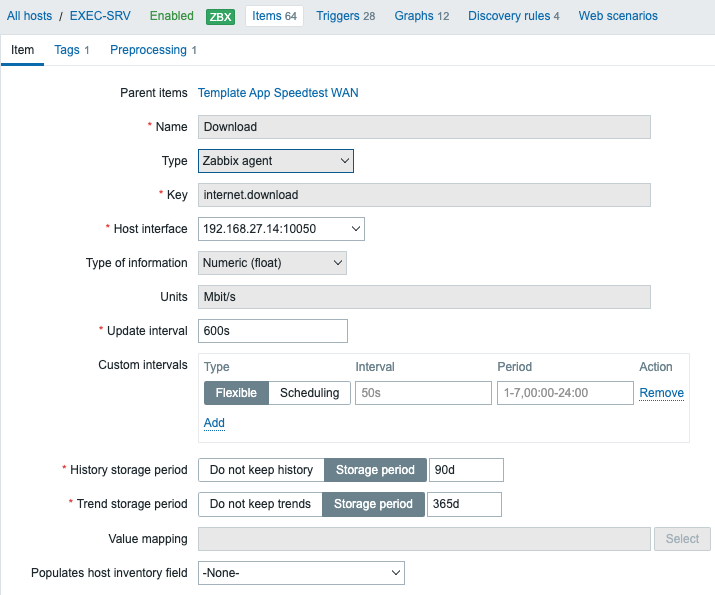Remove the custom interval row
The width and height of the screenshot is (715, 595).
click(x=661, y=393)
